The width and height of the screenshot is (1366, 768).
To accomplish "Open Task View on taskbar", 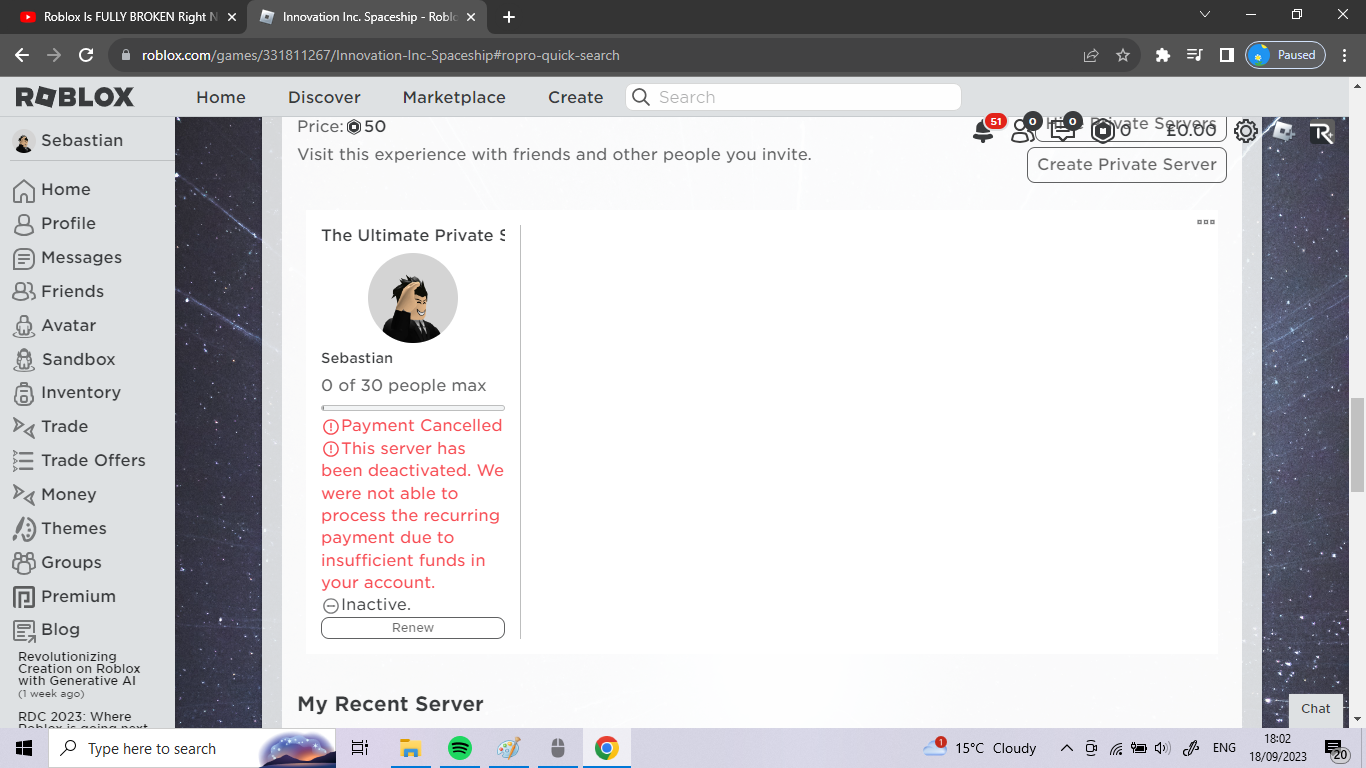I will (360, 748).
